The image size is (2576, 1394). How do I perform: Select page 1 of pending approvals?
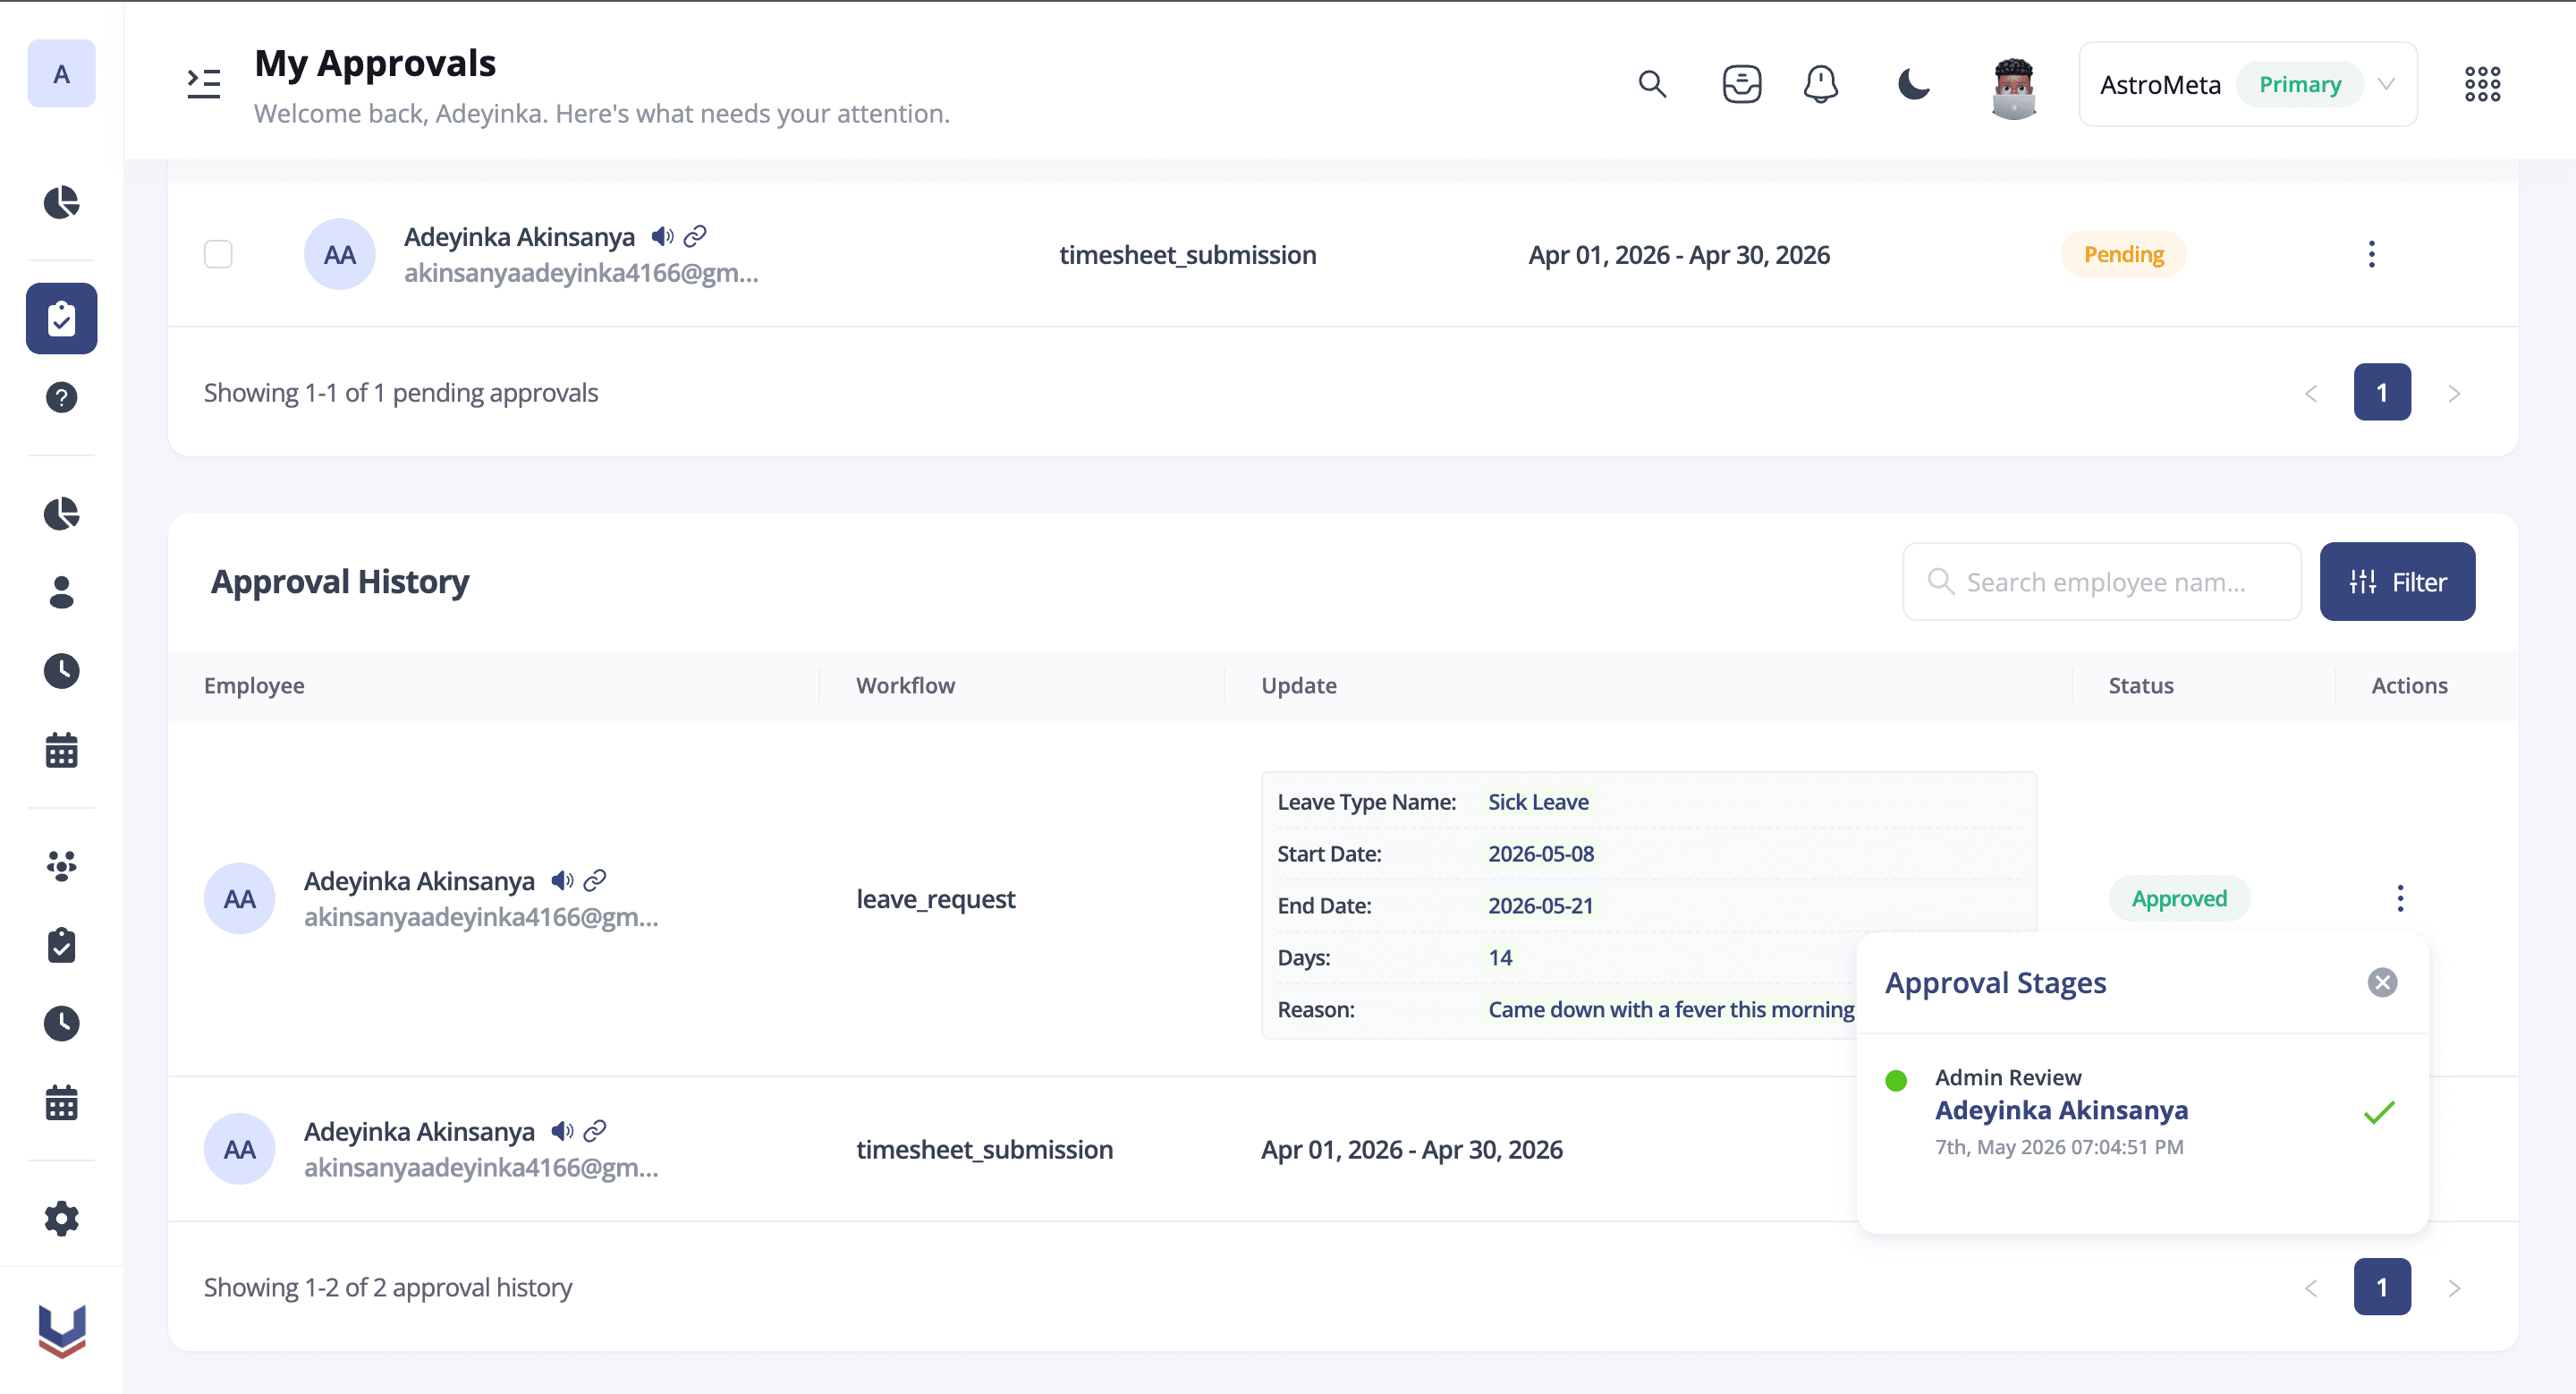pyautogui.click(x=2382, y=392)
